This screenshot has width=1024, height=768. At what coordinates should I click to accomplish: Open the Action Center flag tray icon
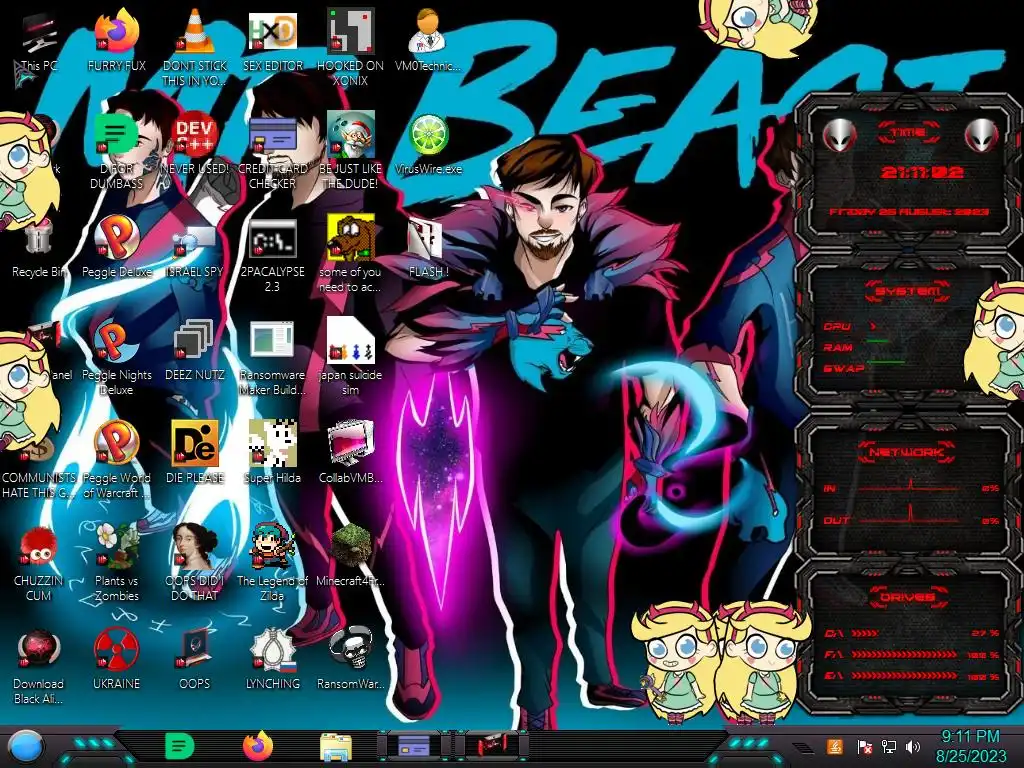864,747
